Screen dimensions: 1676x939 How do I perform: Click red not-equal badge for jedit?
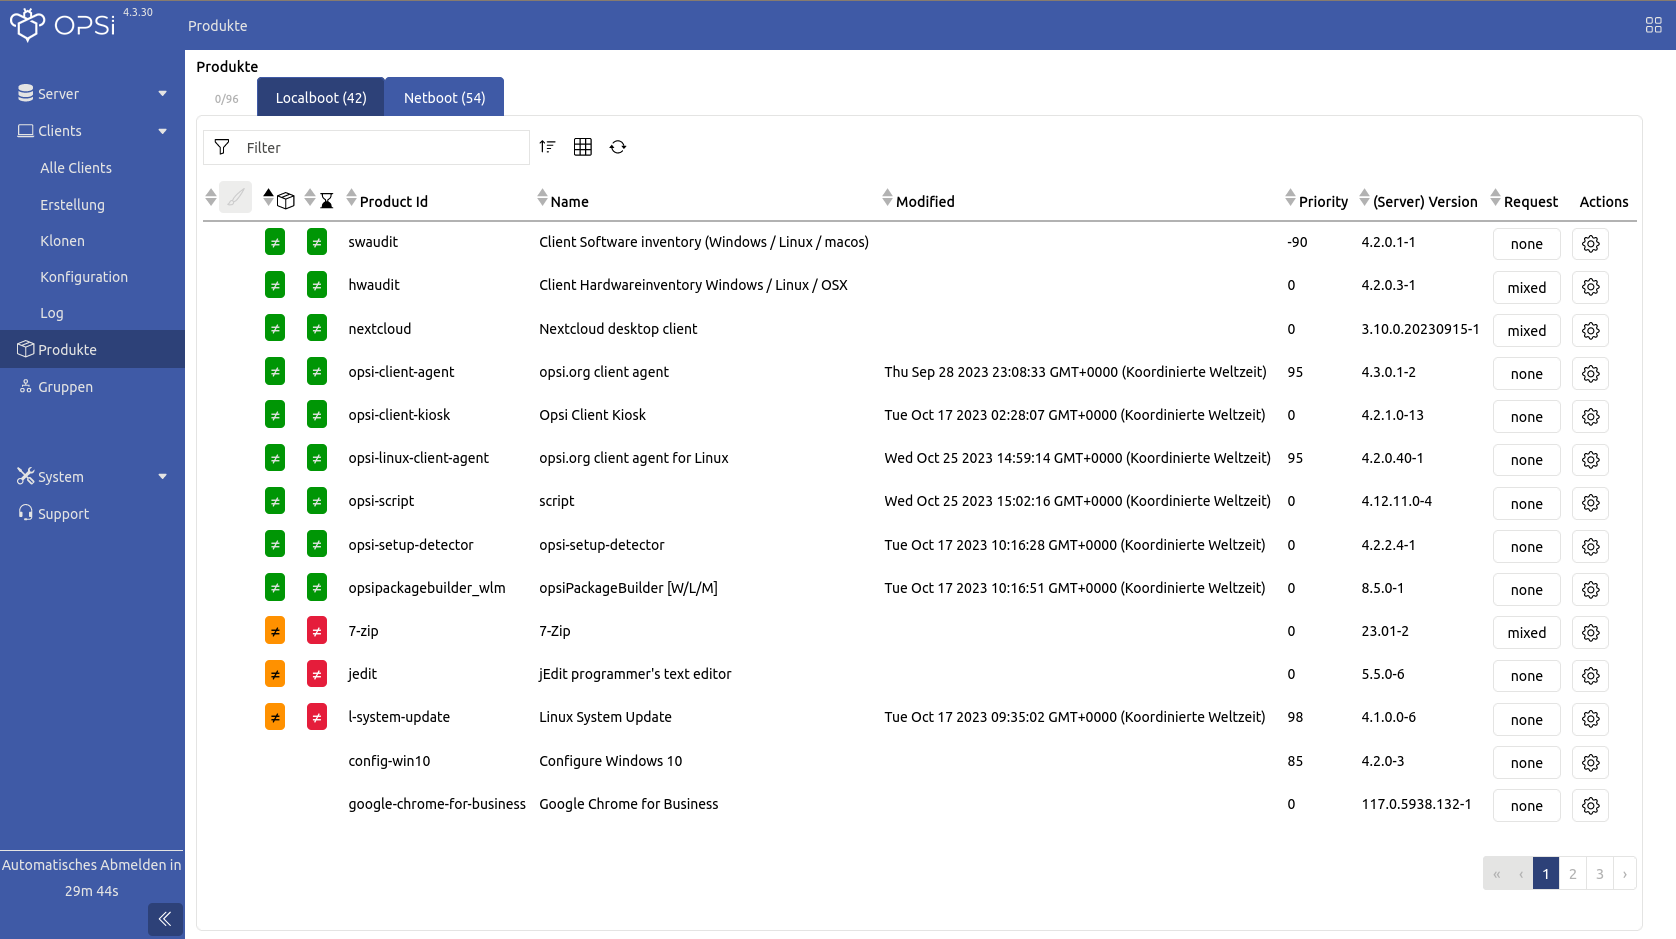click(317, 674)
